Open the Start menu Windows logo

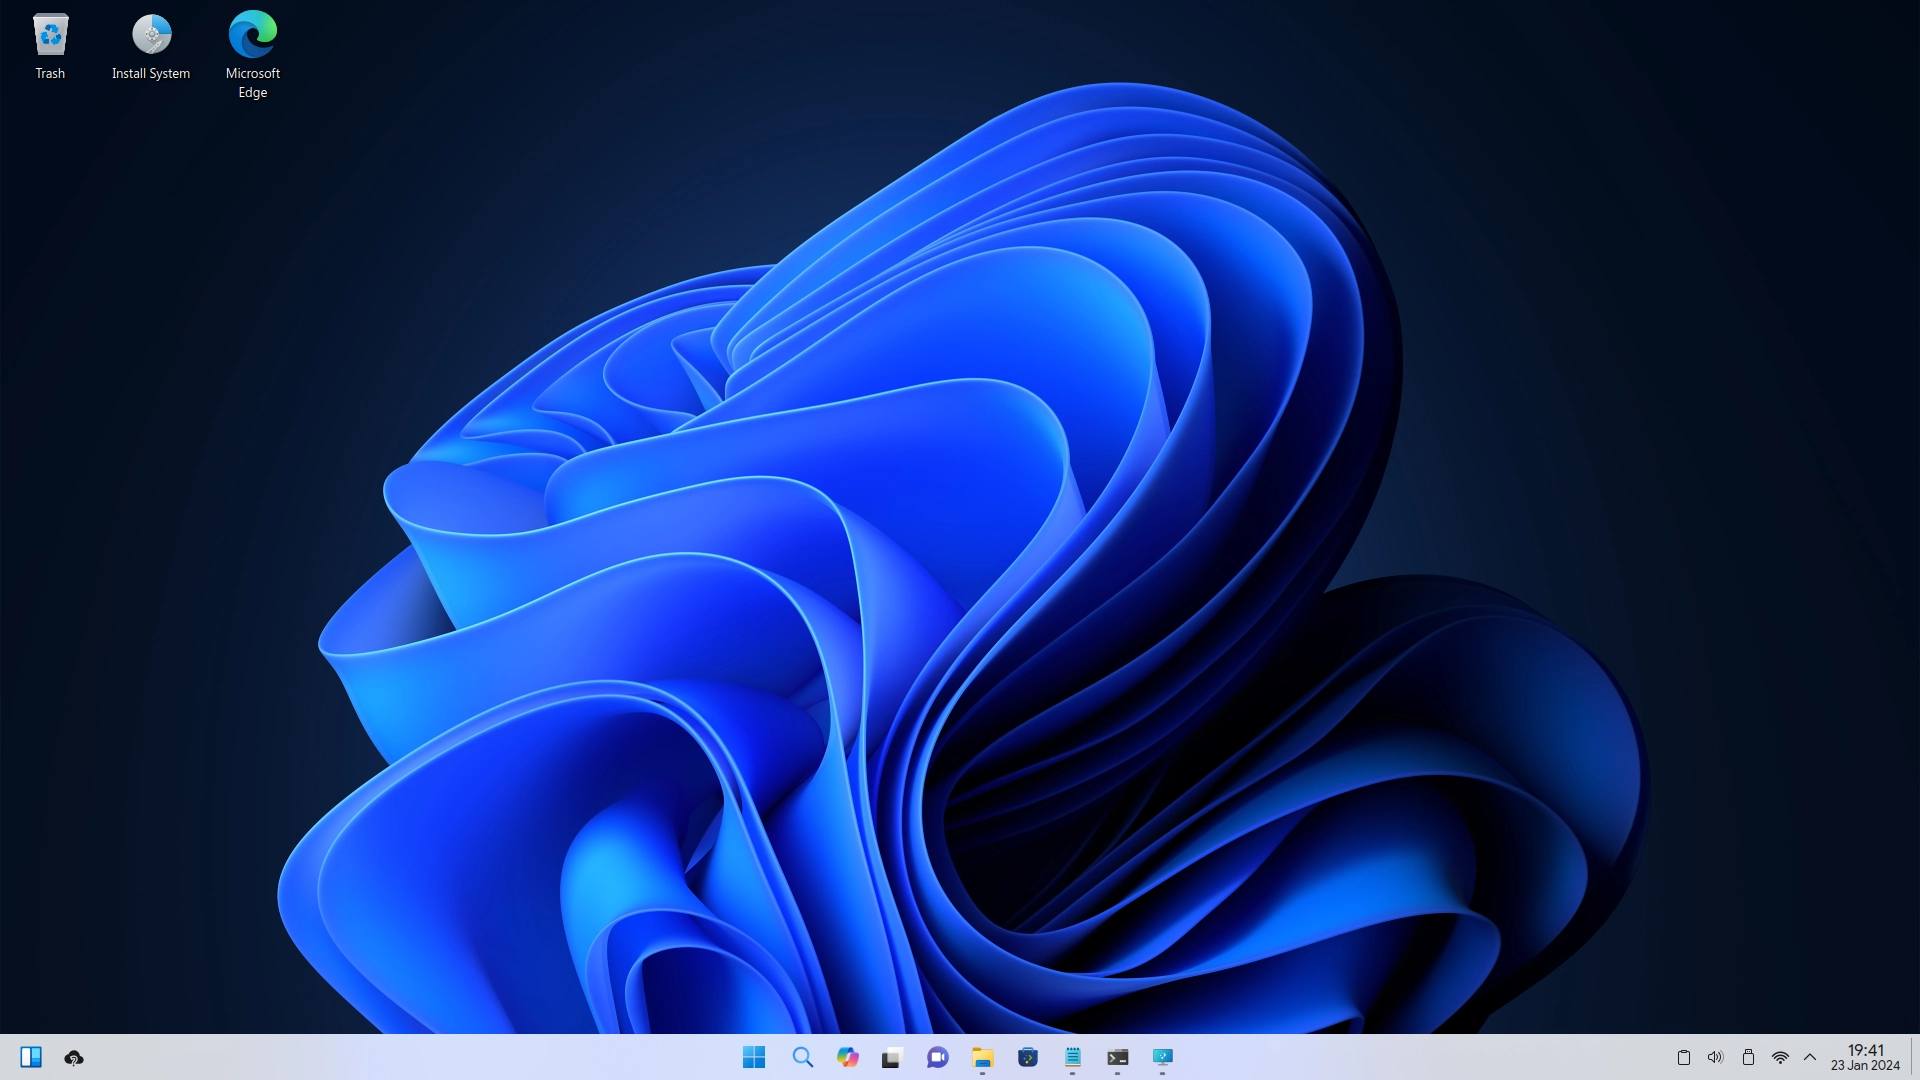tap(754, 1057)
